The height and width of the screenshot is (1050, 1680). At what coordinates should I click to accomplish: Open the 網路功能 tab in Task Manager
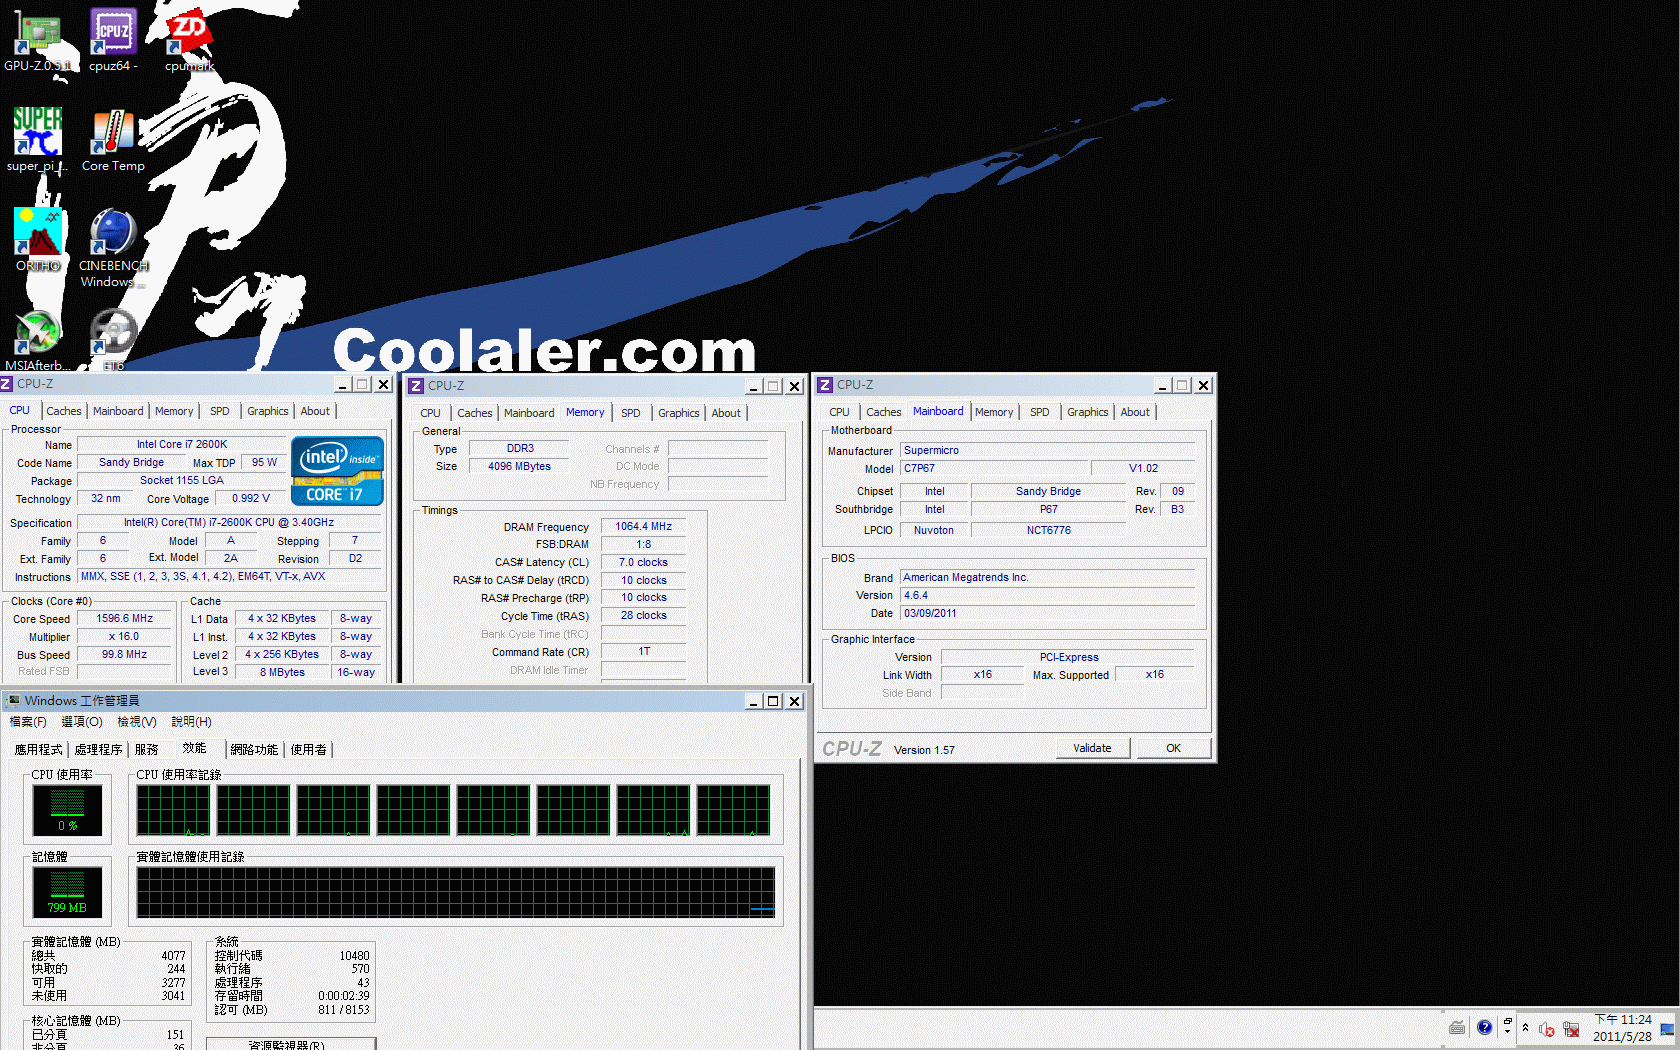coord(254,750)
